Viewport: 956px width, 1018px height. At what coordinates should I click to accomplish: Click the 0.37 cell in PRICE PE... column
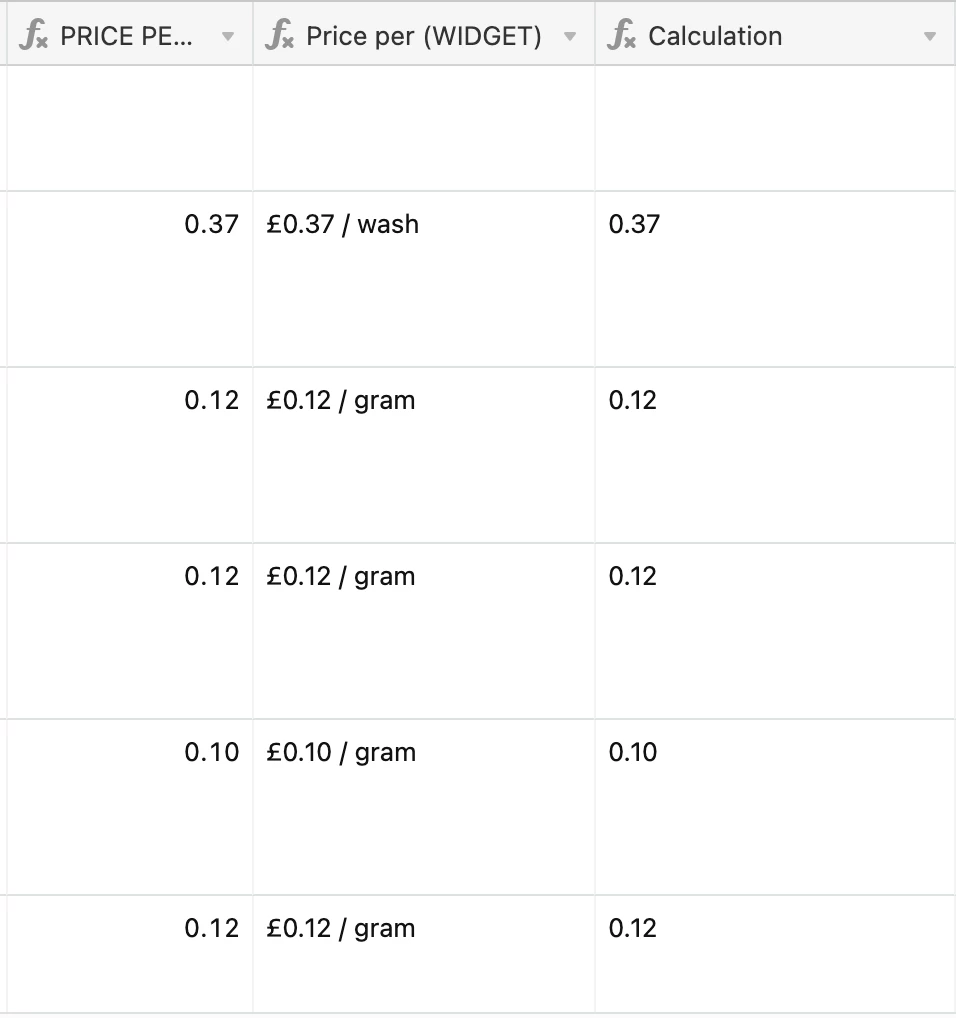point(130,279)
